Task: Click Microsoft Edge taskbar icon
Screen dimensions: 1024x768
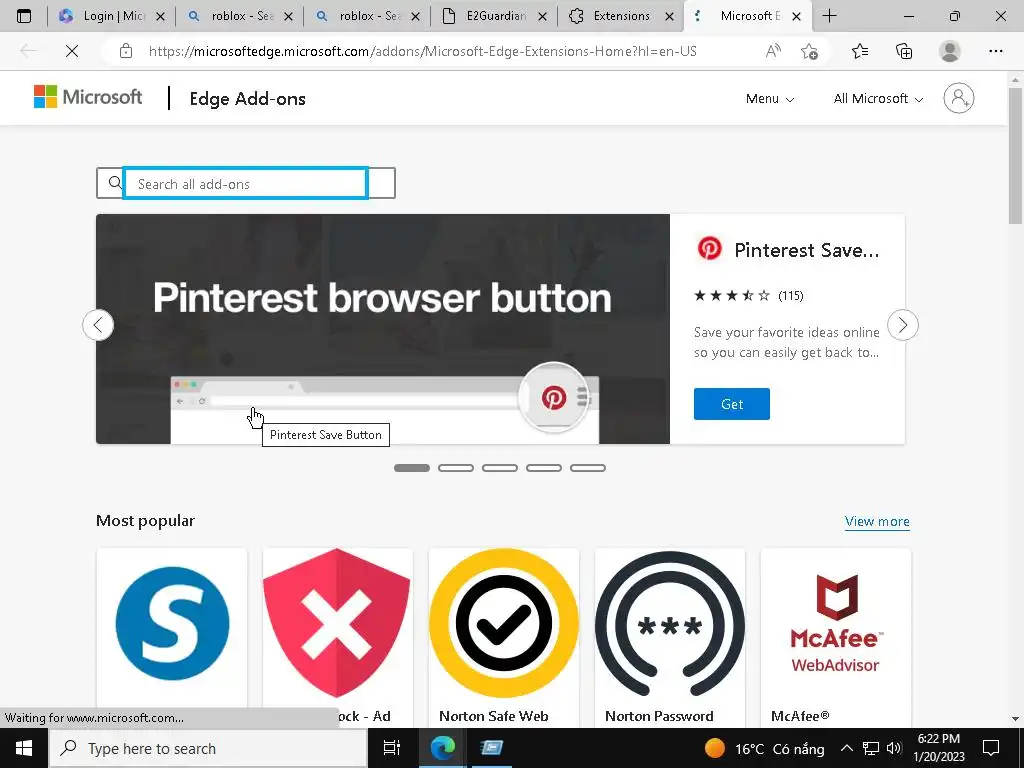Action: (x=442, y=748)
